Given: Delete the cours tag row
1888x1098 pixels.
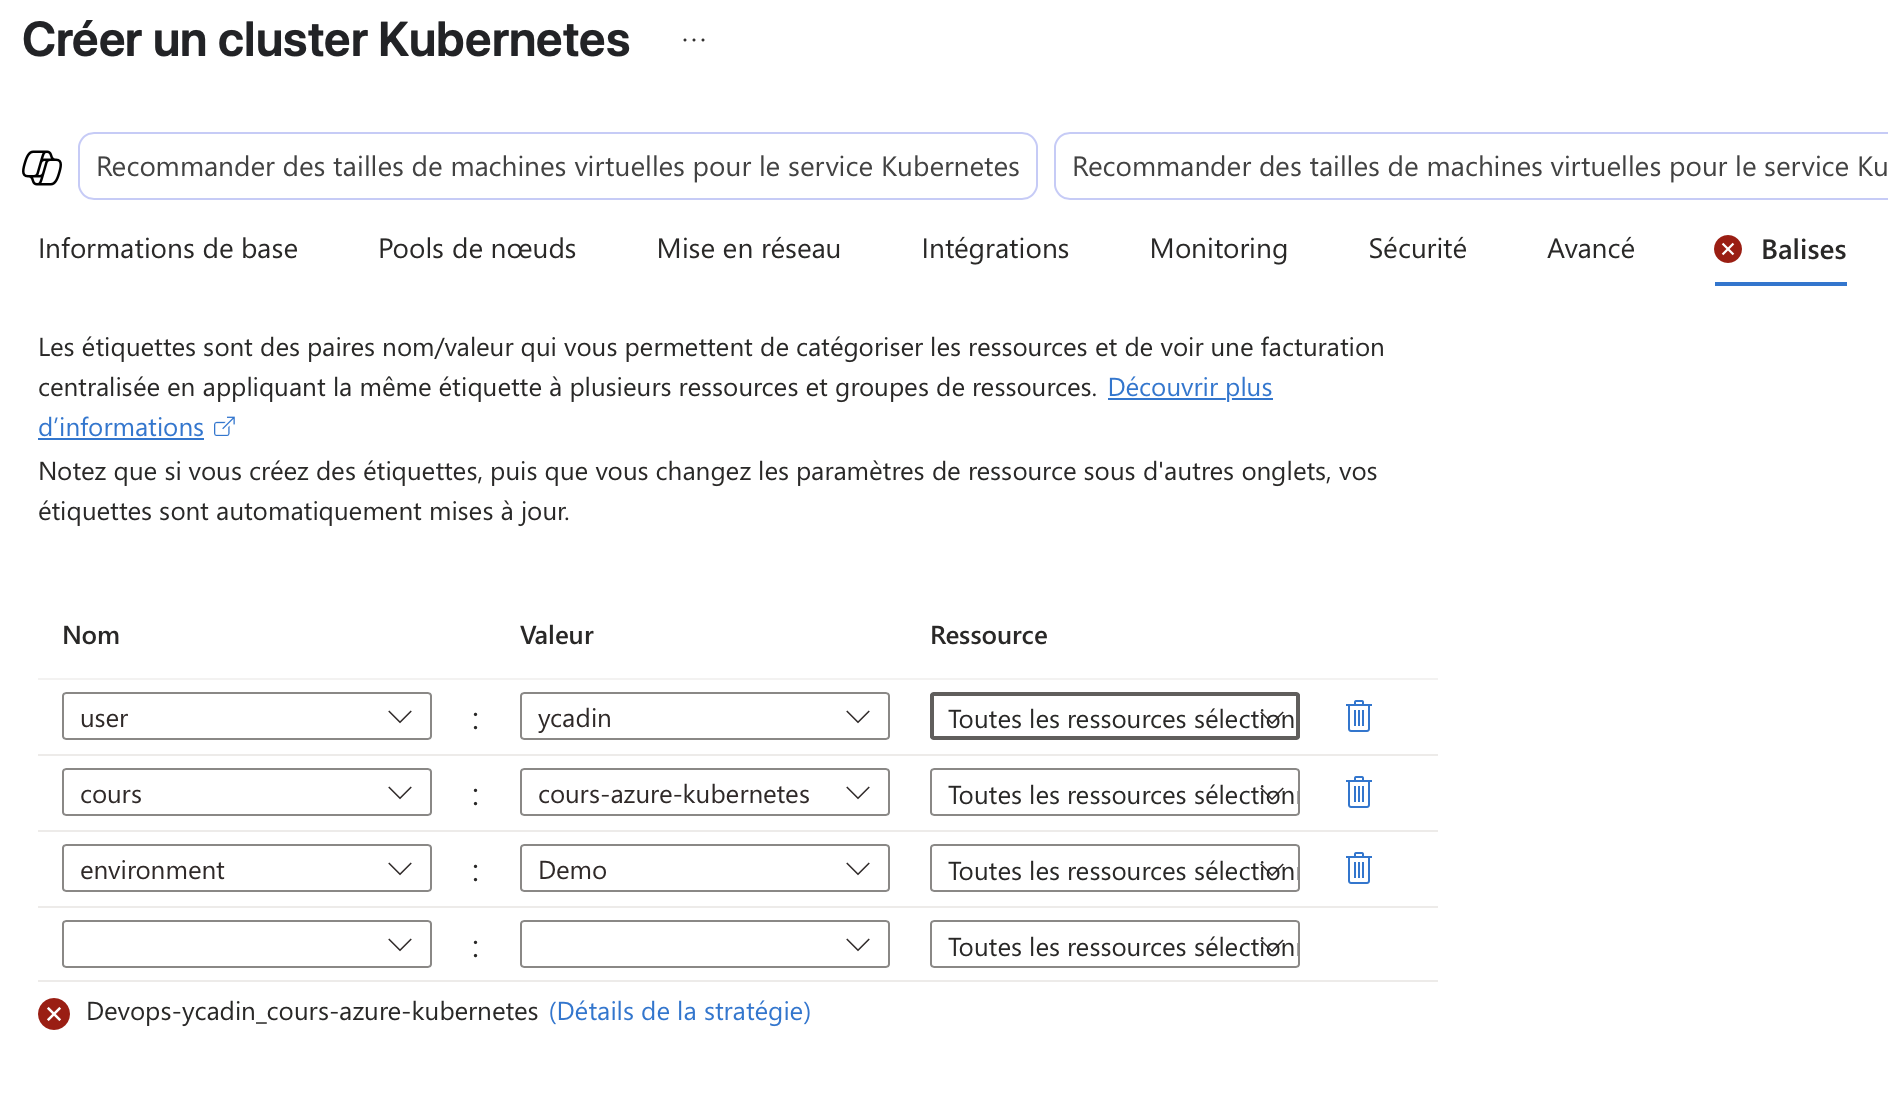Looking at the screenshot, I should point(1358,793).
